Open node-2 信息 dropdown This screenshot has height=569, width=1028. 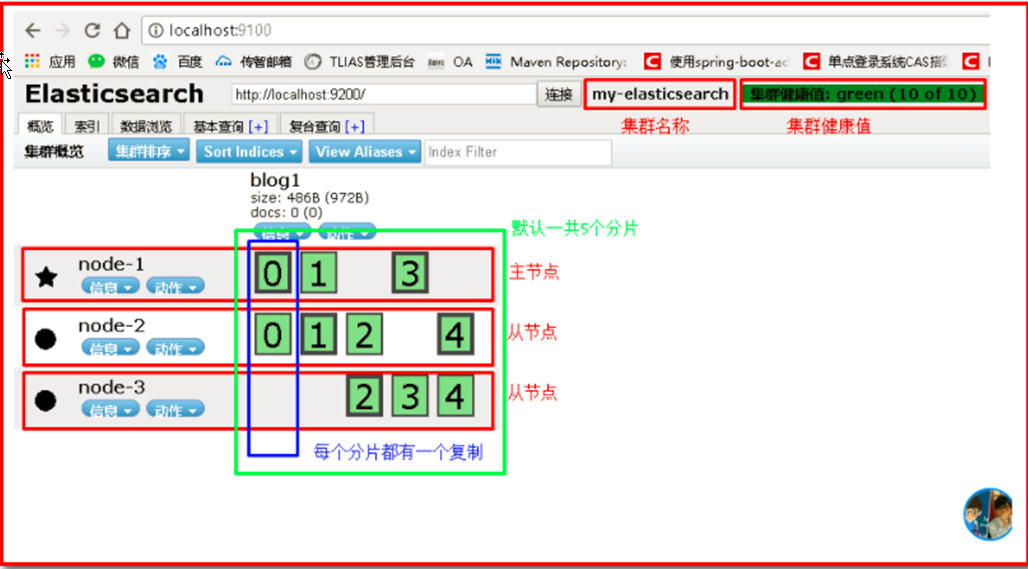[110, 348]
